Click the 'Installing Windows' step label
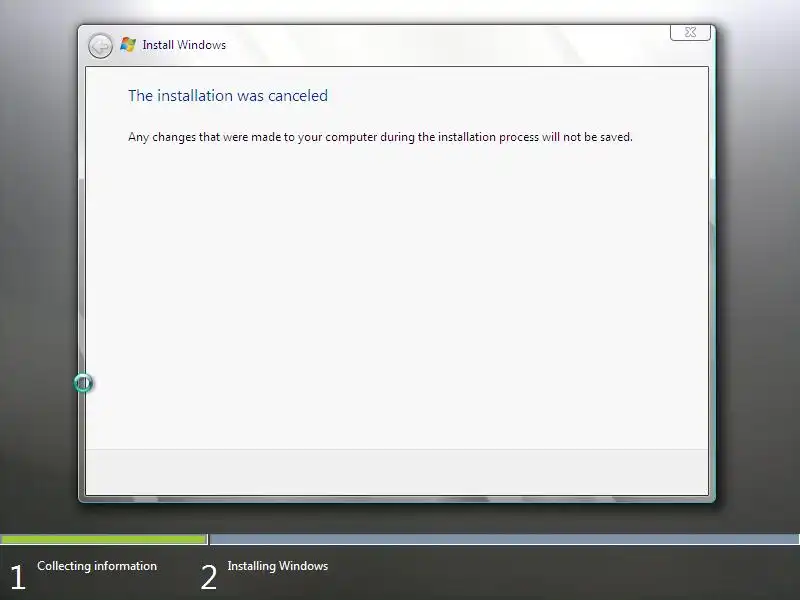 [278, 566]
